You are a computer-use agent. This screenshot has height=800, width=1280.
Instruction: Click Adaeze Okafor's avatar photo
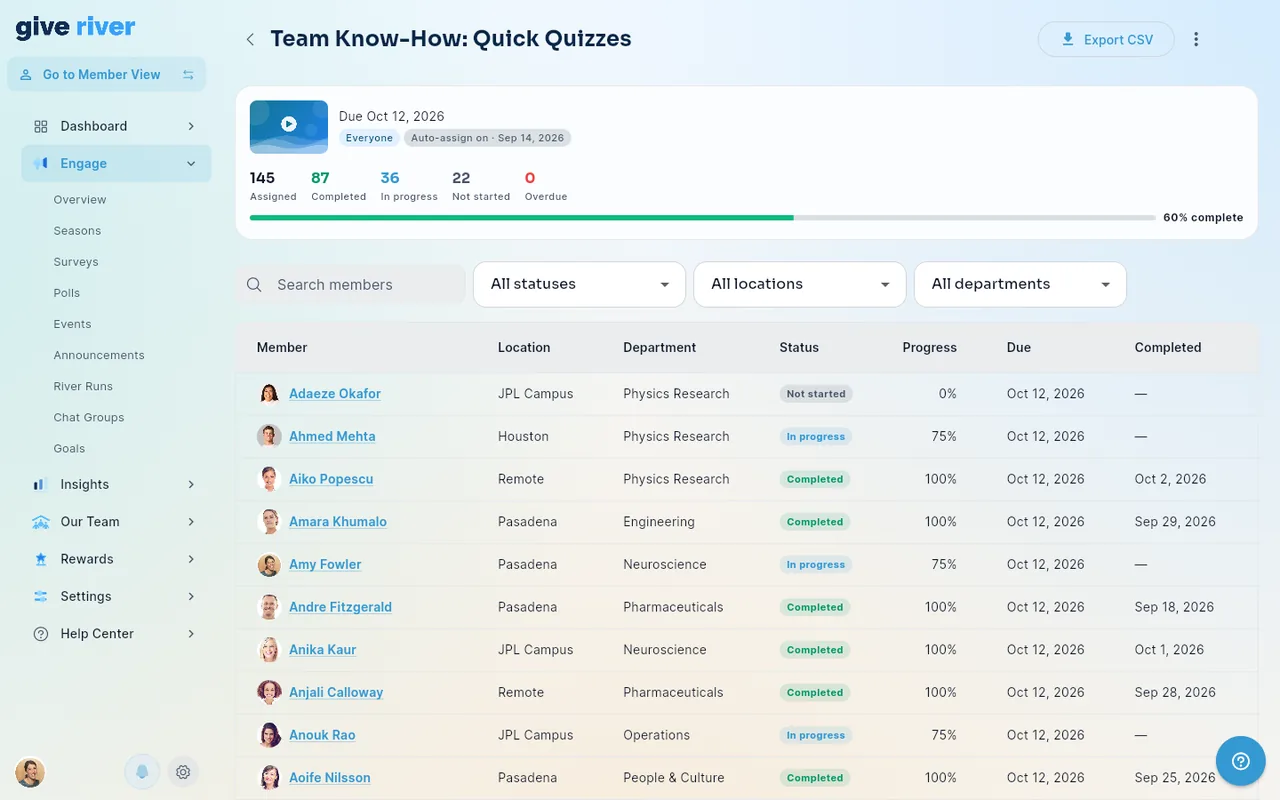point(269,394)
